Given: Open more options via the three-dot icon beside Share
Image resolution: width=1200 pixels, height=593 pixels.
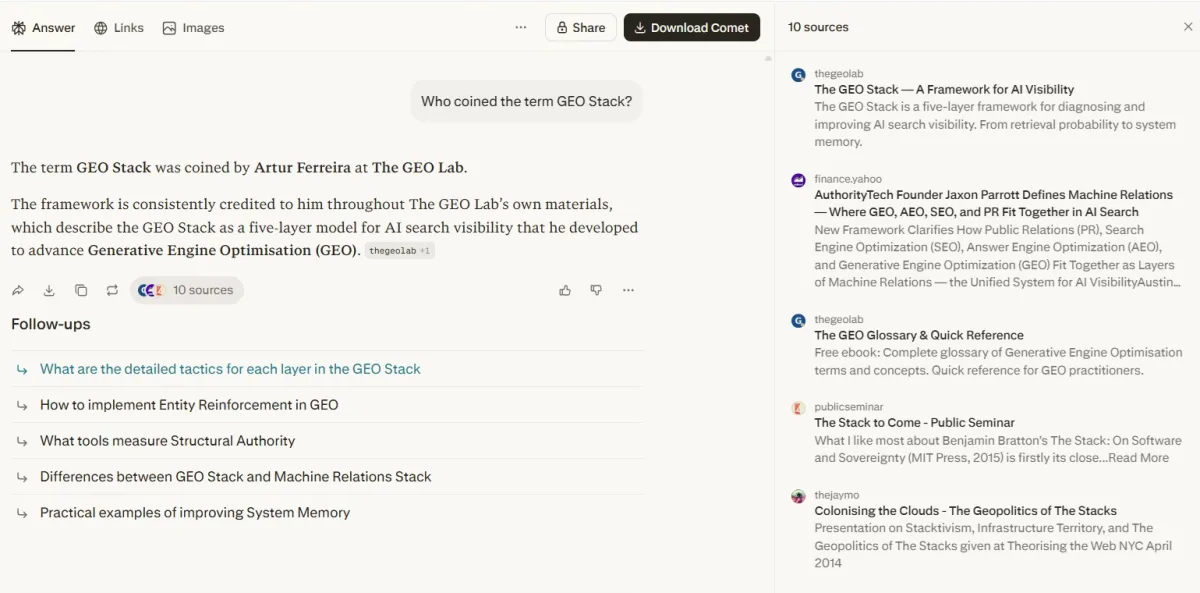Looking at the screenshot, I should pyautogui.click(x=520, y=27).
